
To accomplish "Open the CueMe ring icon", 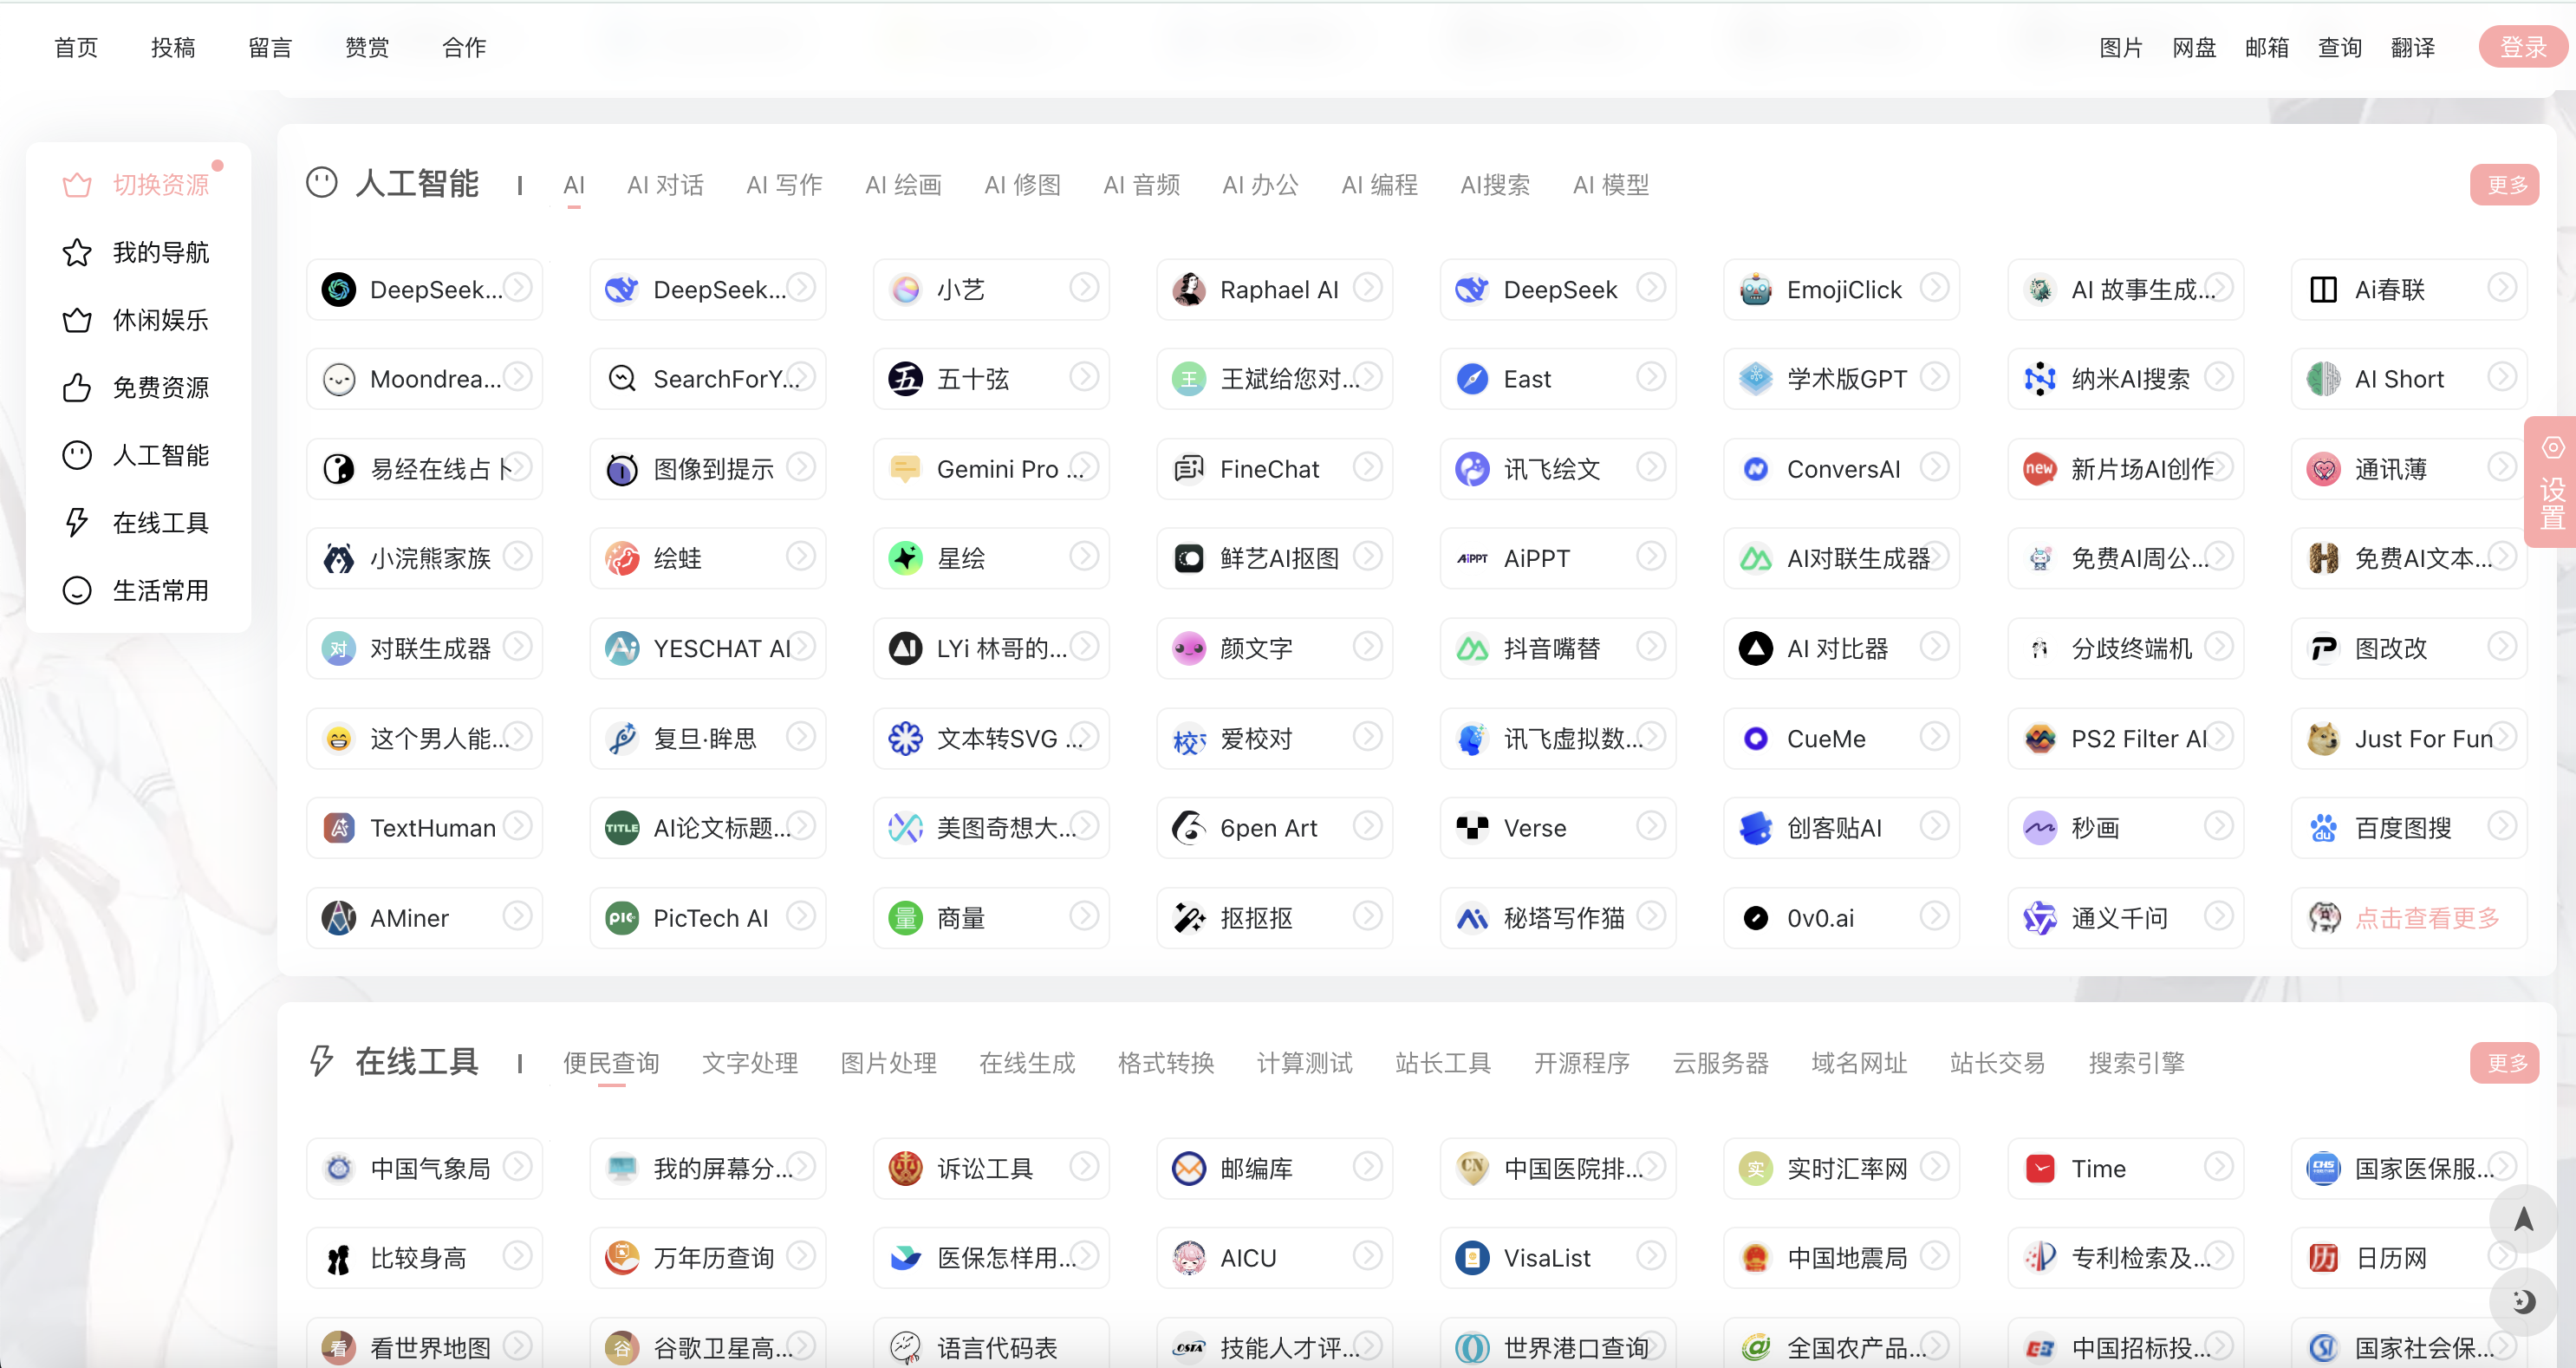I will [x=1755, y=738].
